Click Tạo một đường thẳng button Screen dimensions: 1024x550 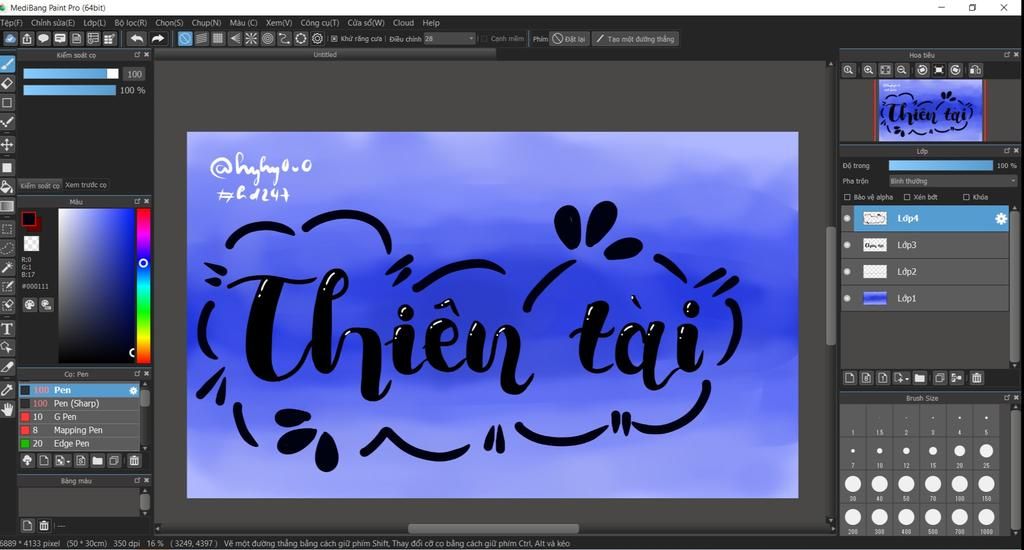[635, 39]
